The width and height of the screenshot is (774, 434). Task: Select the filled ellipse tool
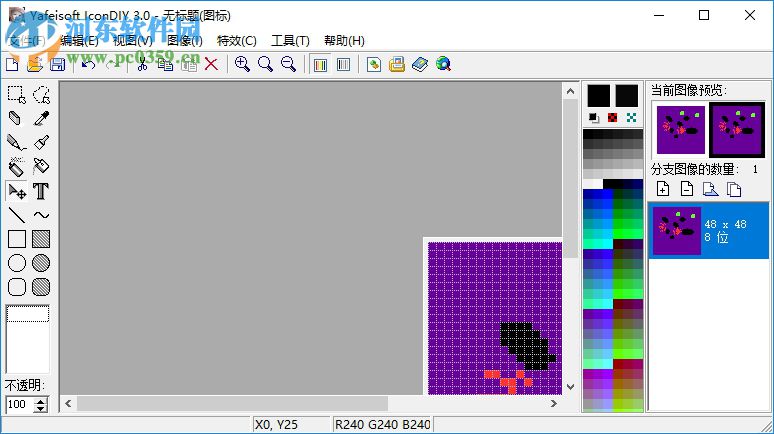coord(41,263)
